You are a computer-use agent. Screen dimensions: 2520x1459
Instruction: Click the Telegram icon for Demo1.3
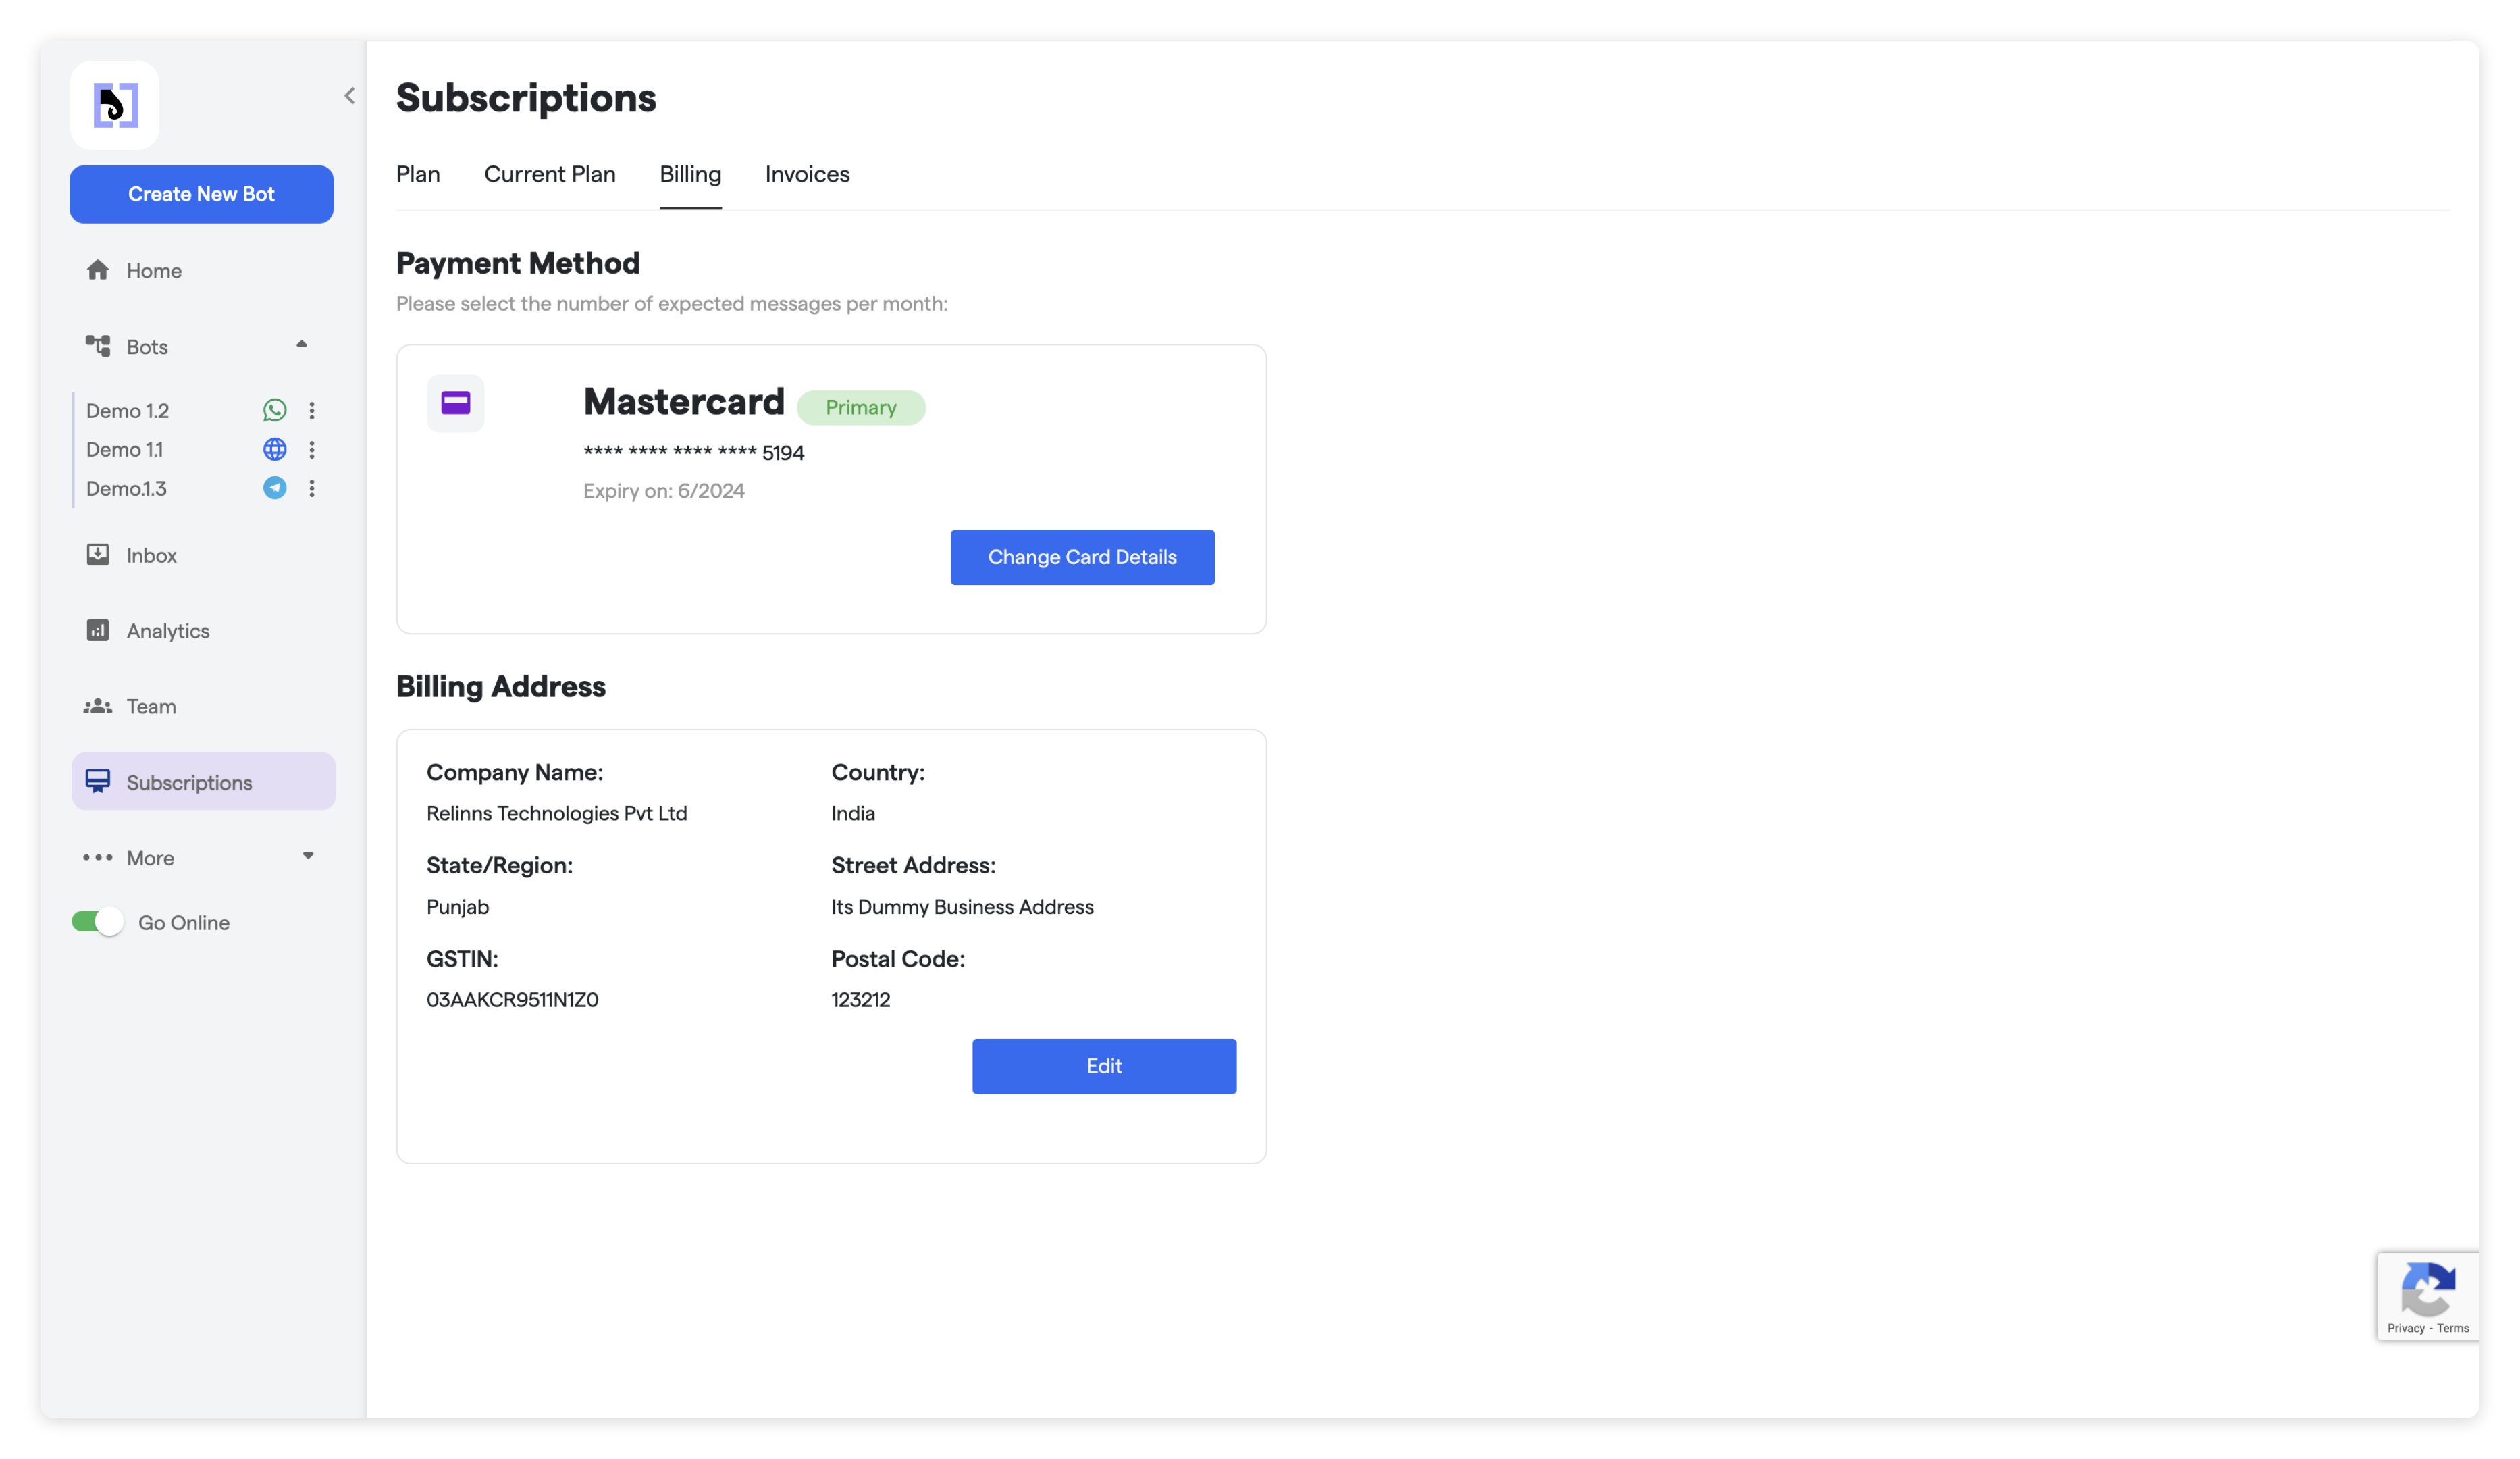click(274, 488)
